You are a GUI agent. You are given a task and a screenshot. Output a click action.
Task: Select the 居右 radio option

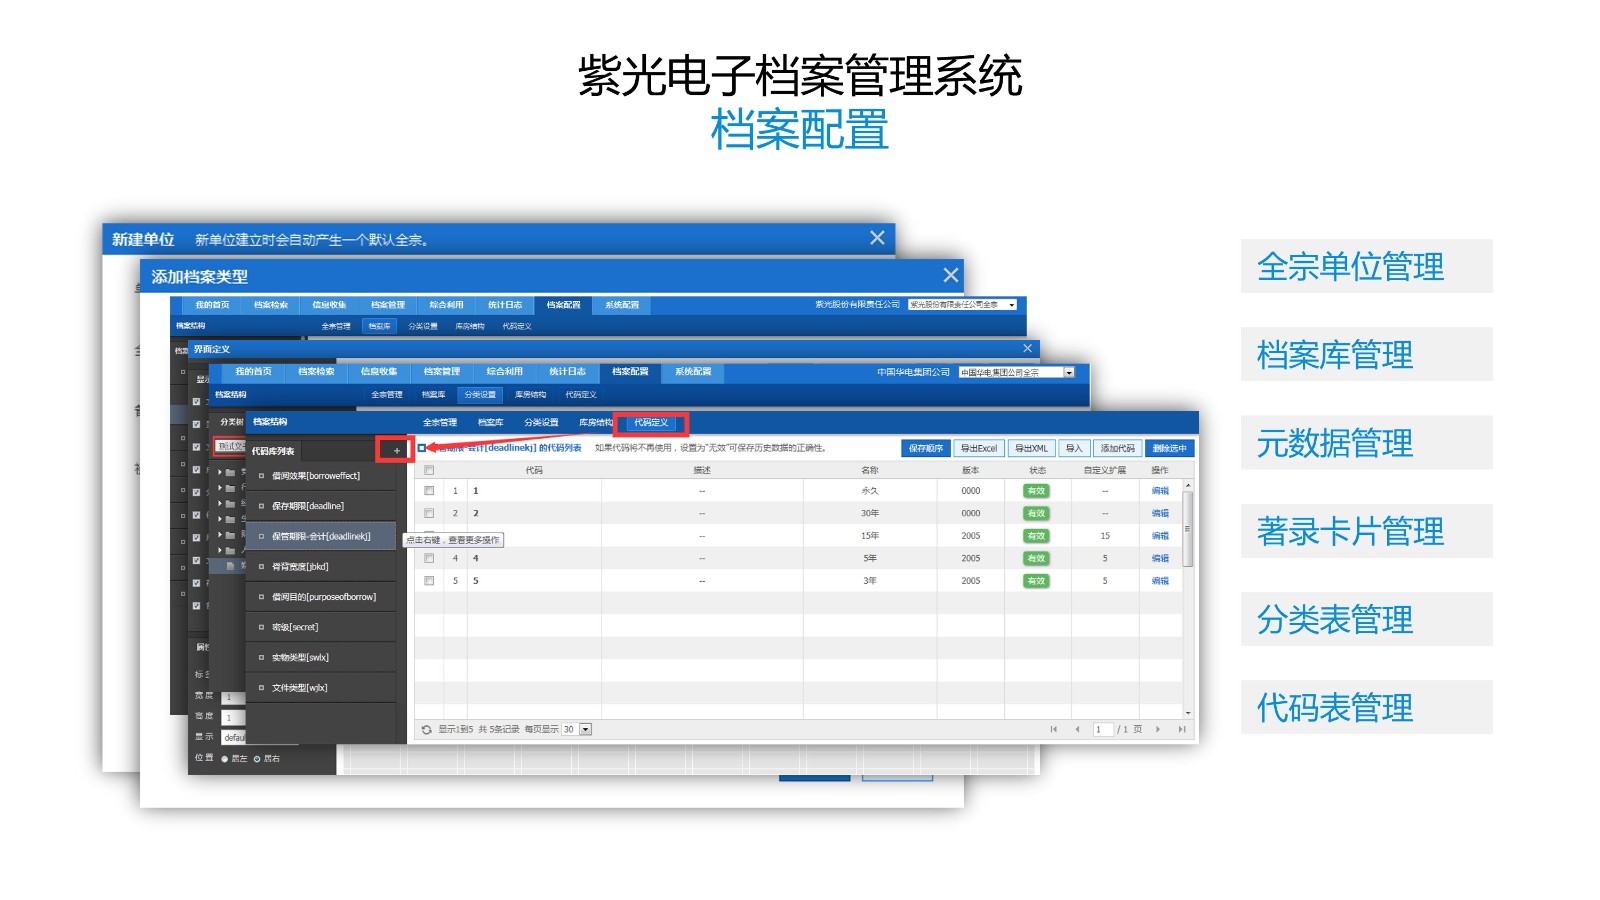[x=257, y=759]
